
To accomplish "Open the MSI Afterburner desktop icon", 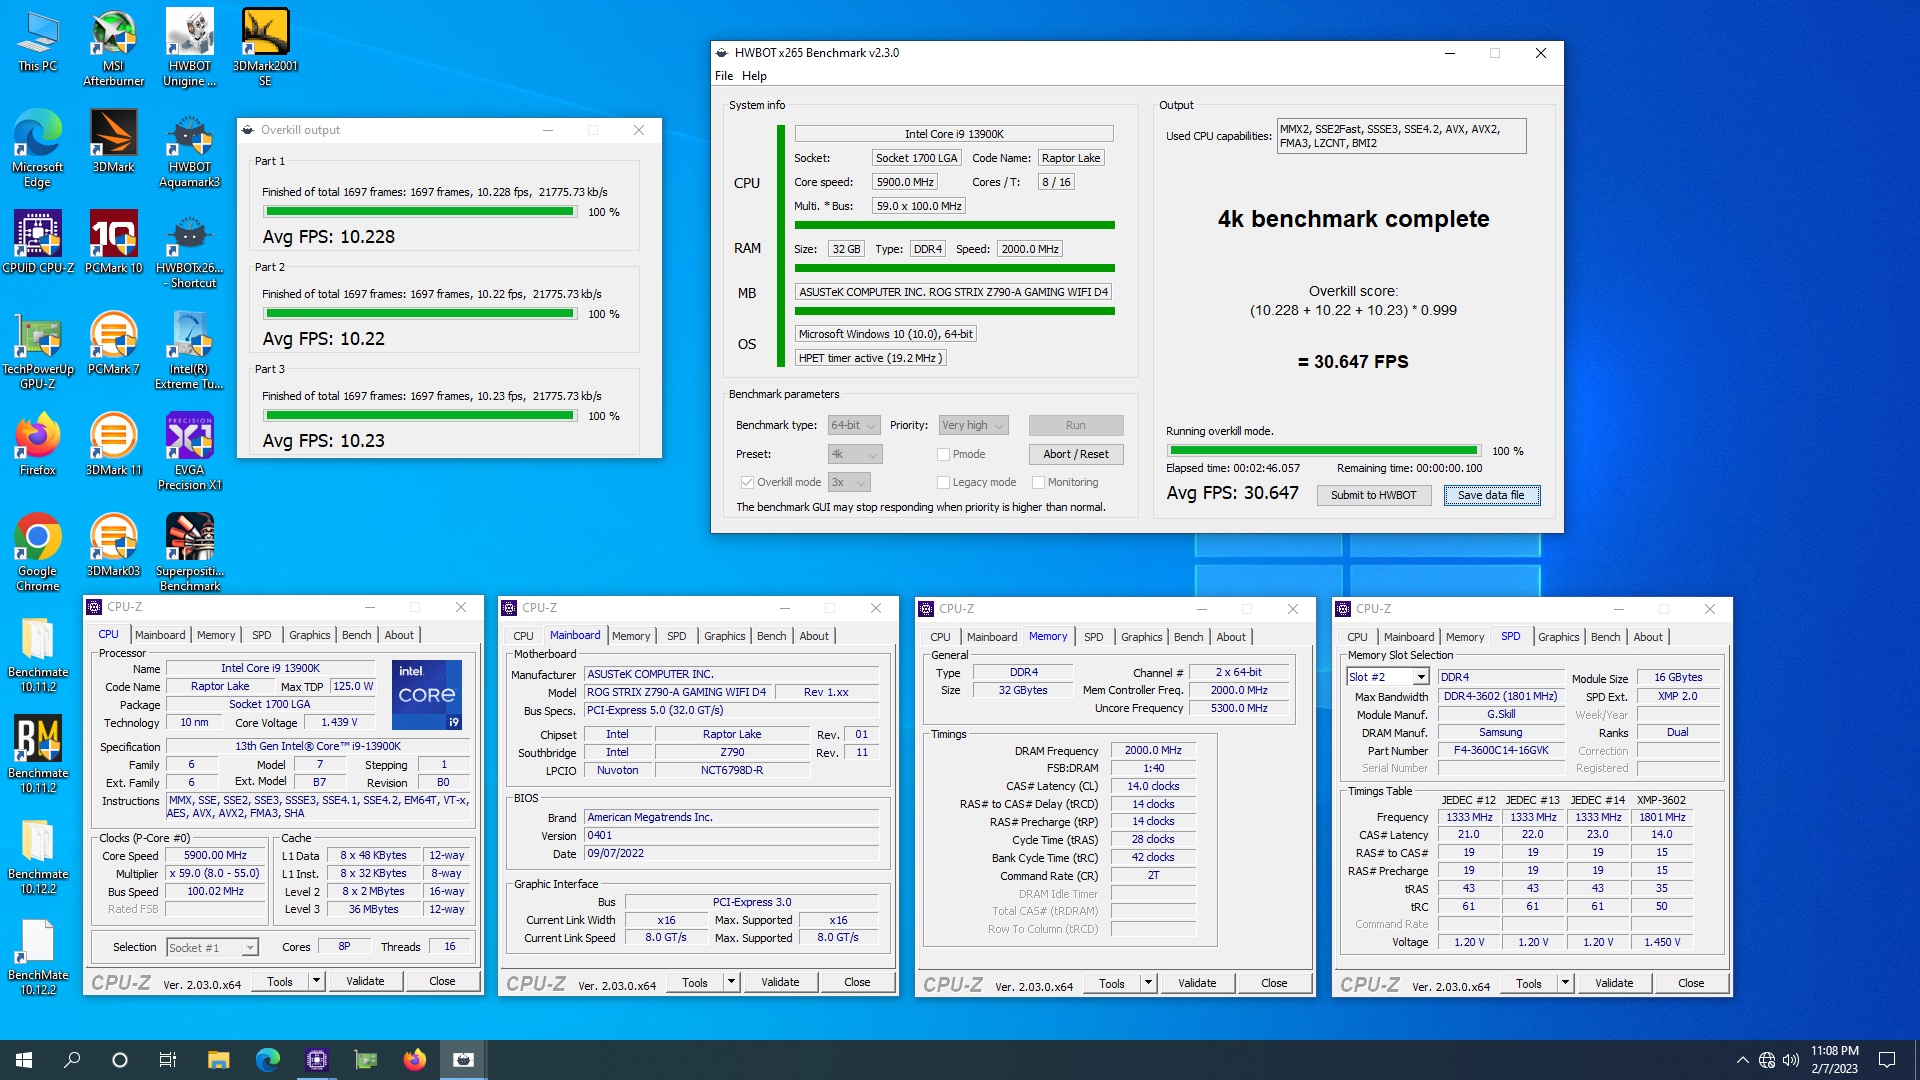I will [x=113, y=47].
